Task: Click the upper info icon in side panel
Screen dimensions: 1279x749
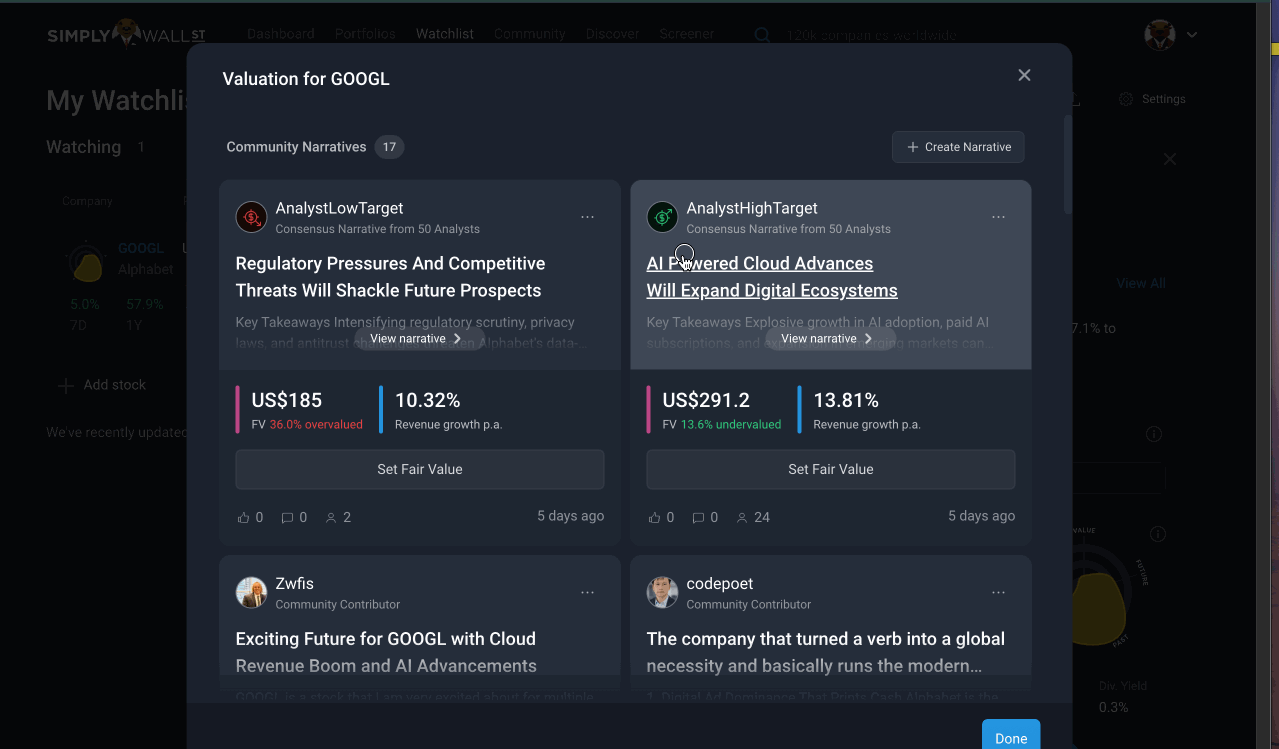Action: coord(1154,434)
